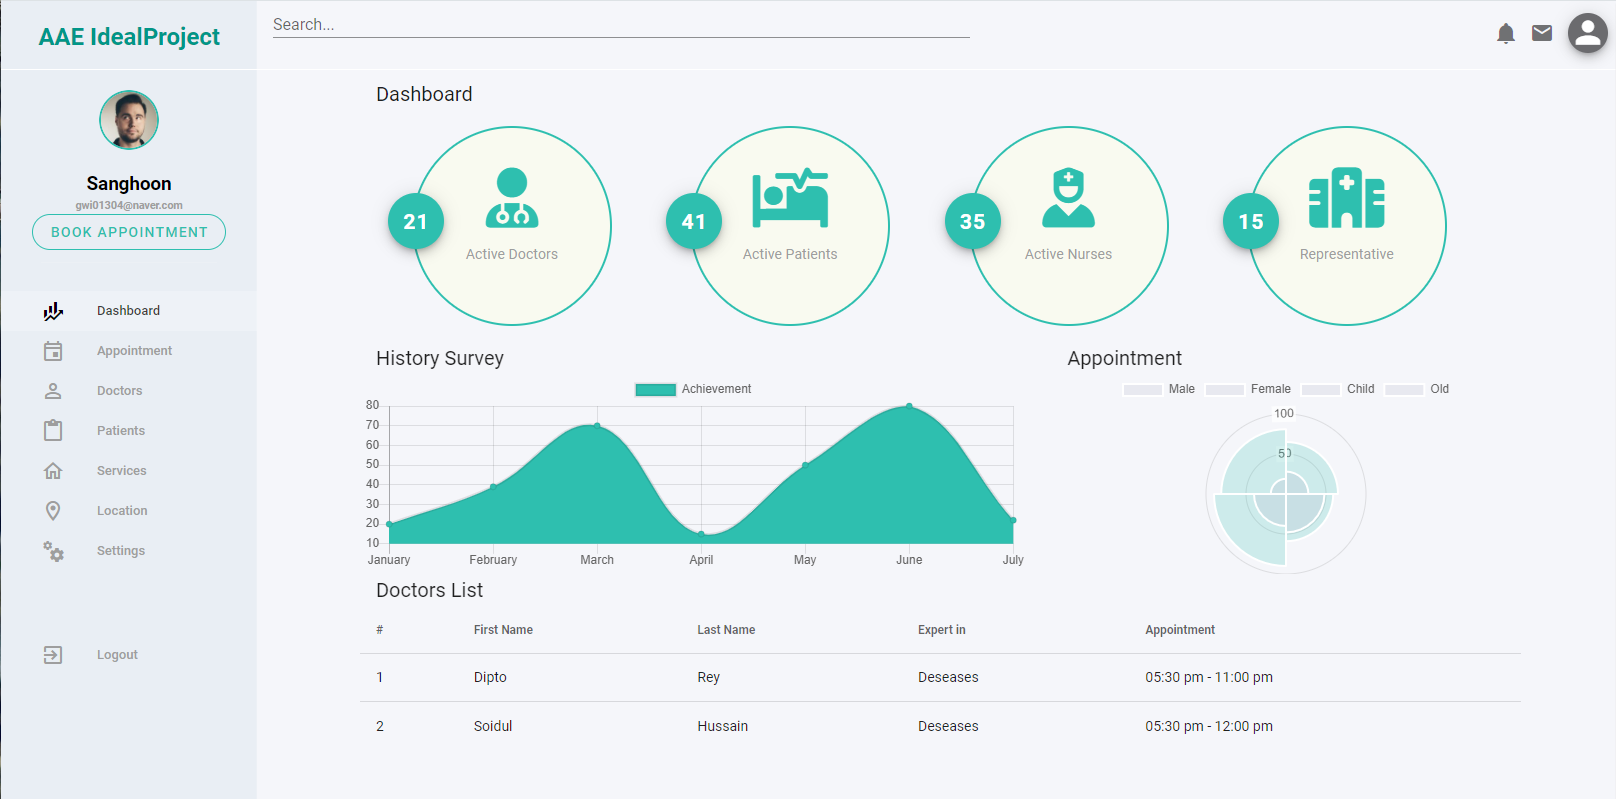Click the Appointment column header in table
This screenshot has width=1616, height=799.
click(1180, 630)
